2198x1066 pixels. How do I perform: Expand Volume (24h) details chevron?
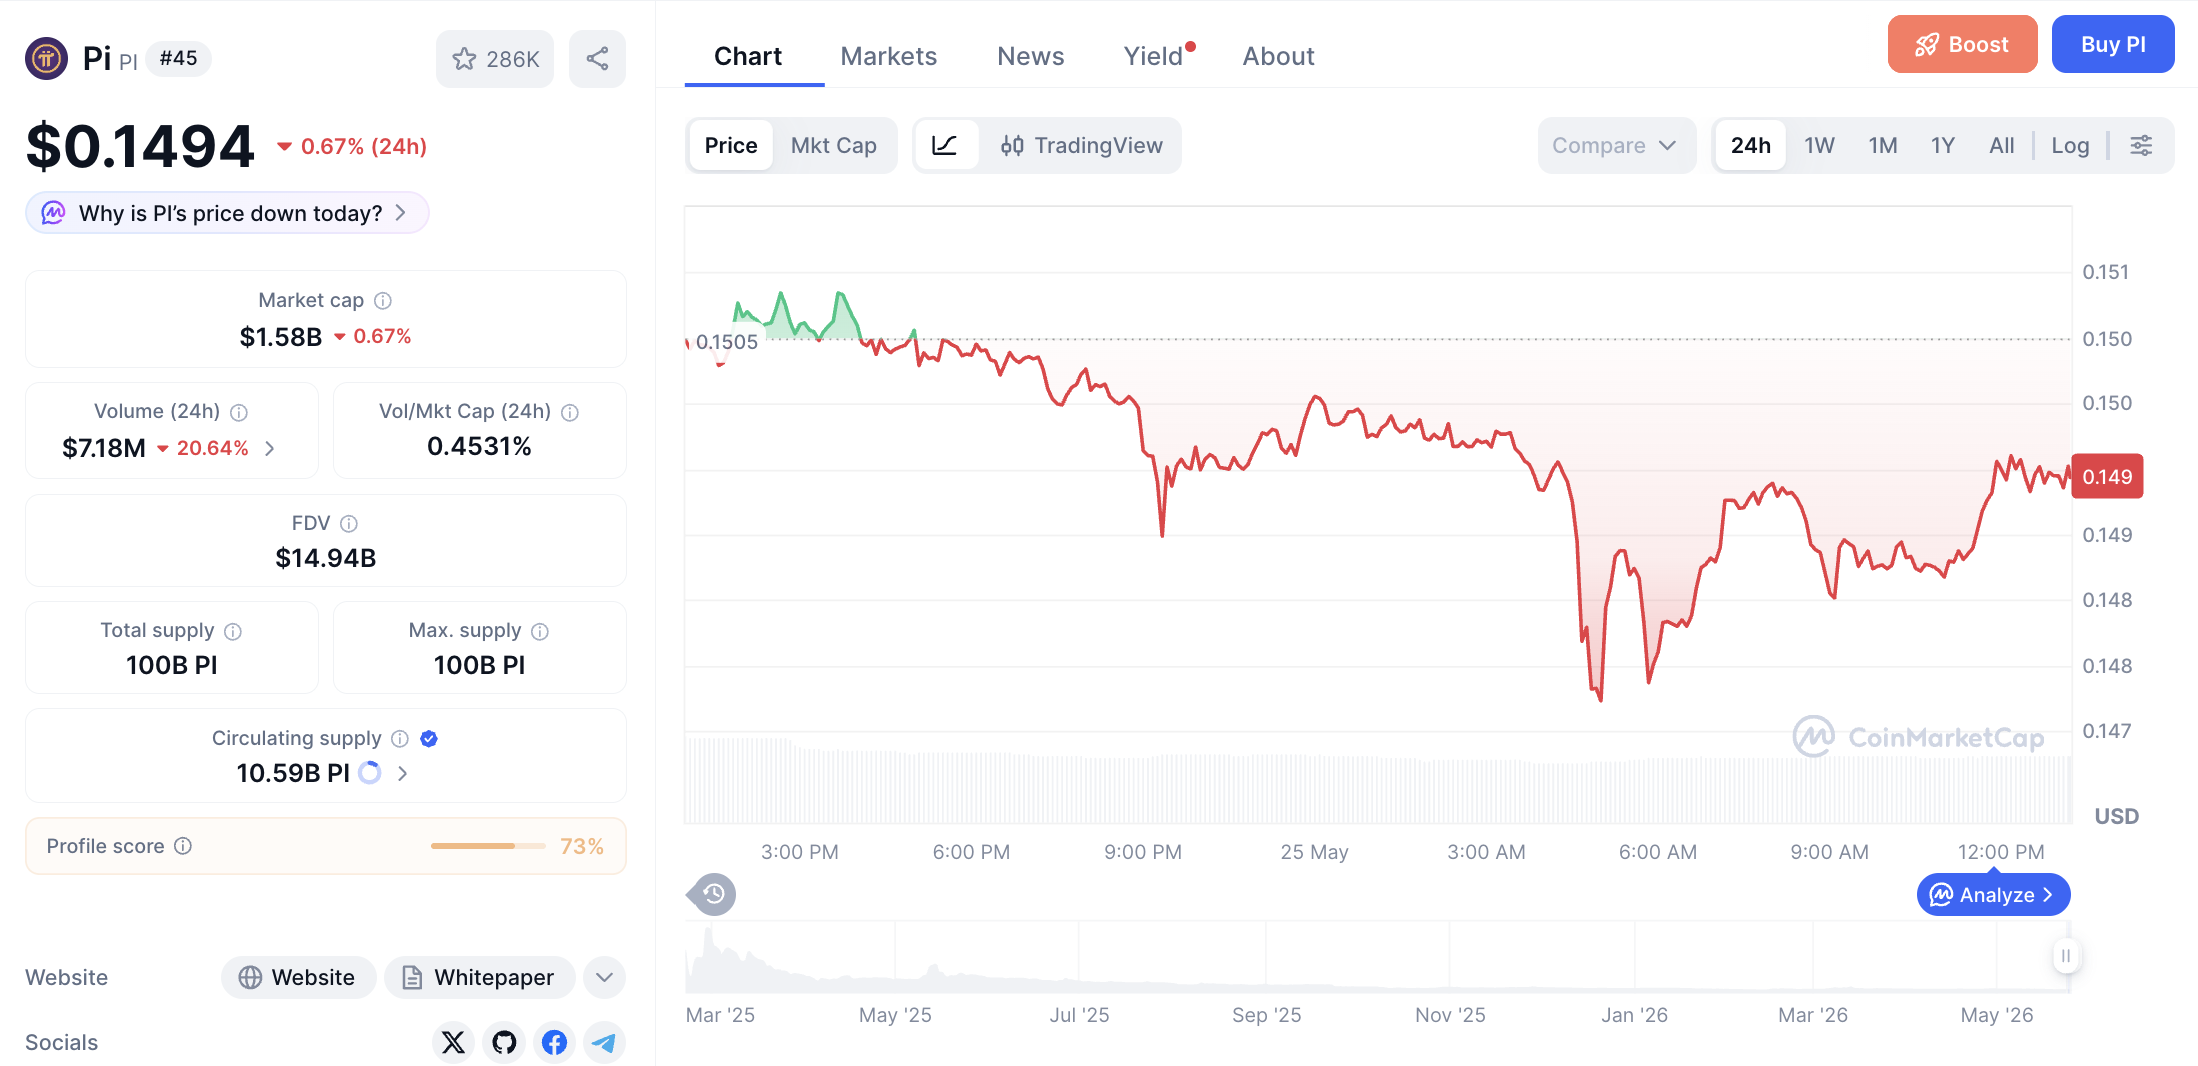point(270,448)
